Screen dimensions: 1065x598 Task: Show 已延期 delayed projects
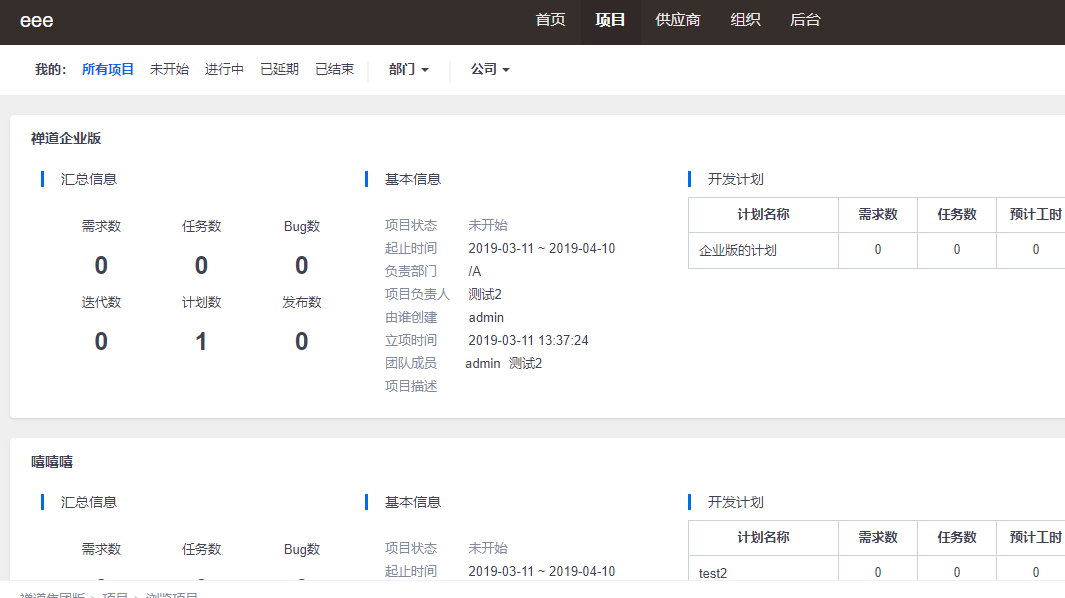point(279,70)
